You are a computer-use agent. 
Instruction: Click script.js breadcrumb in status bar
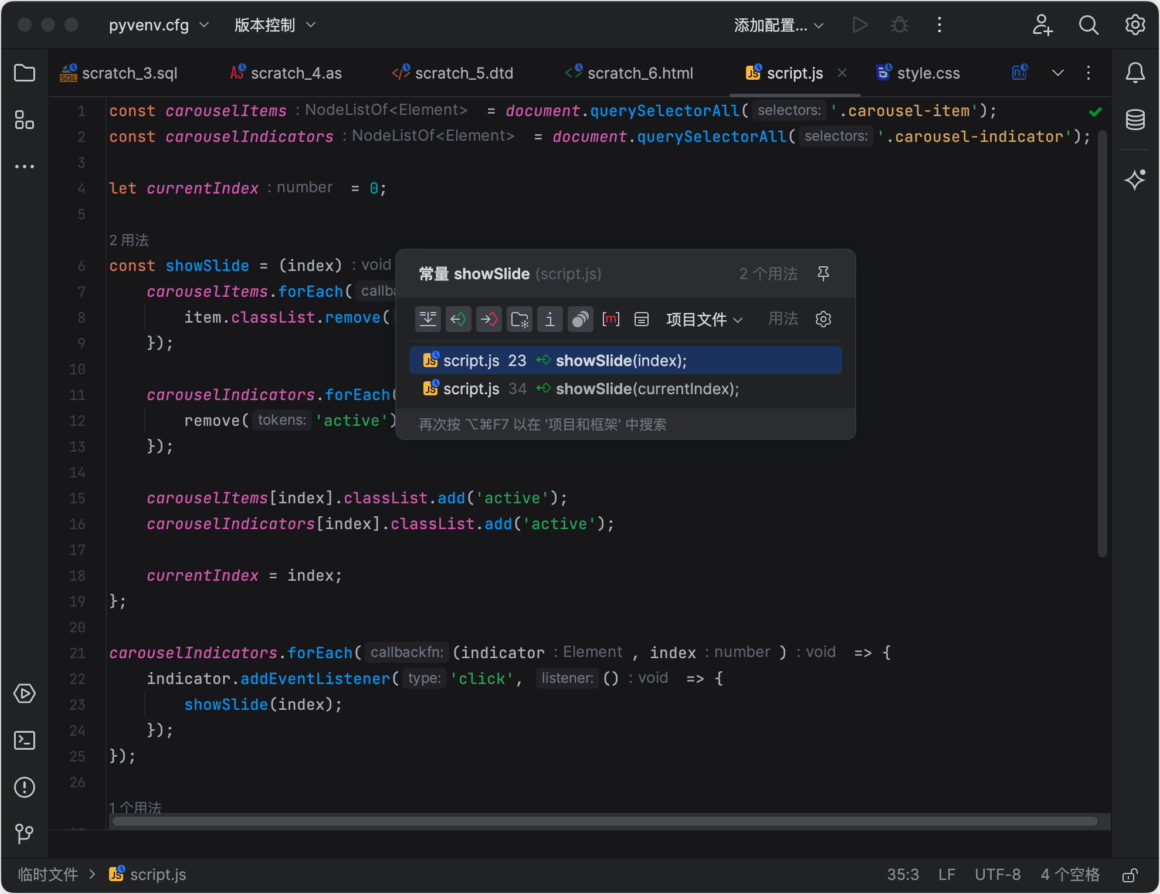pyautogui.click(x=148, y=875)
